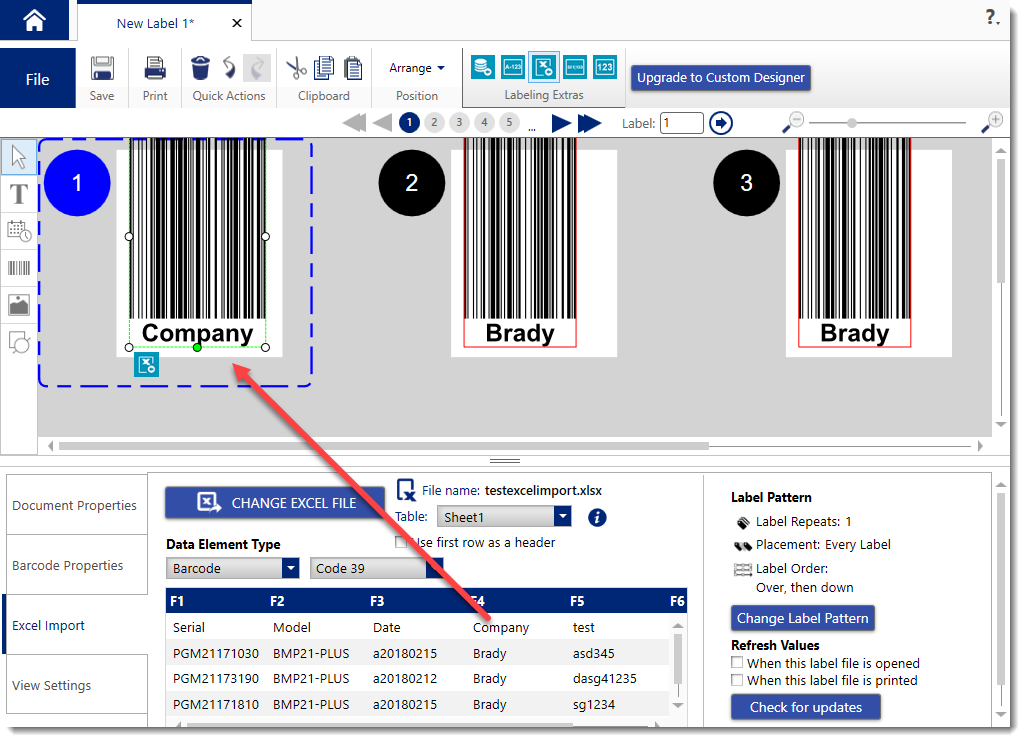Open the Data Element Type dropdown set to Barcode
This screenshot has height=742, width=1025.
(233, 568)
